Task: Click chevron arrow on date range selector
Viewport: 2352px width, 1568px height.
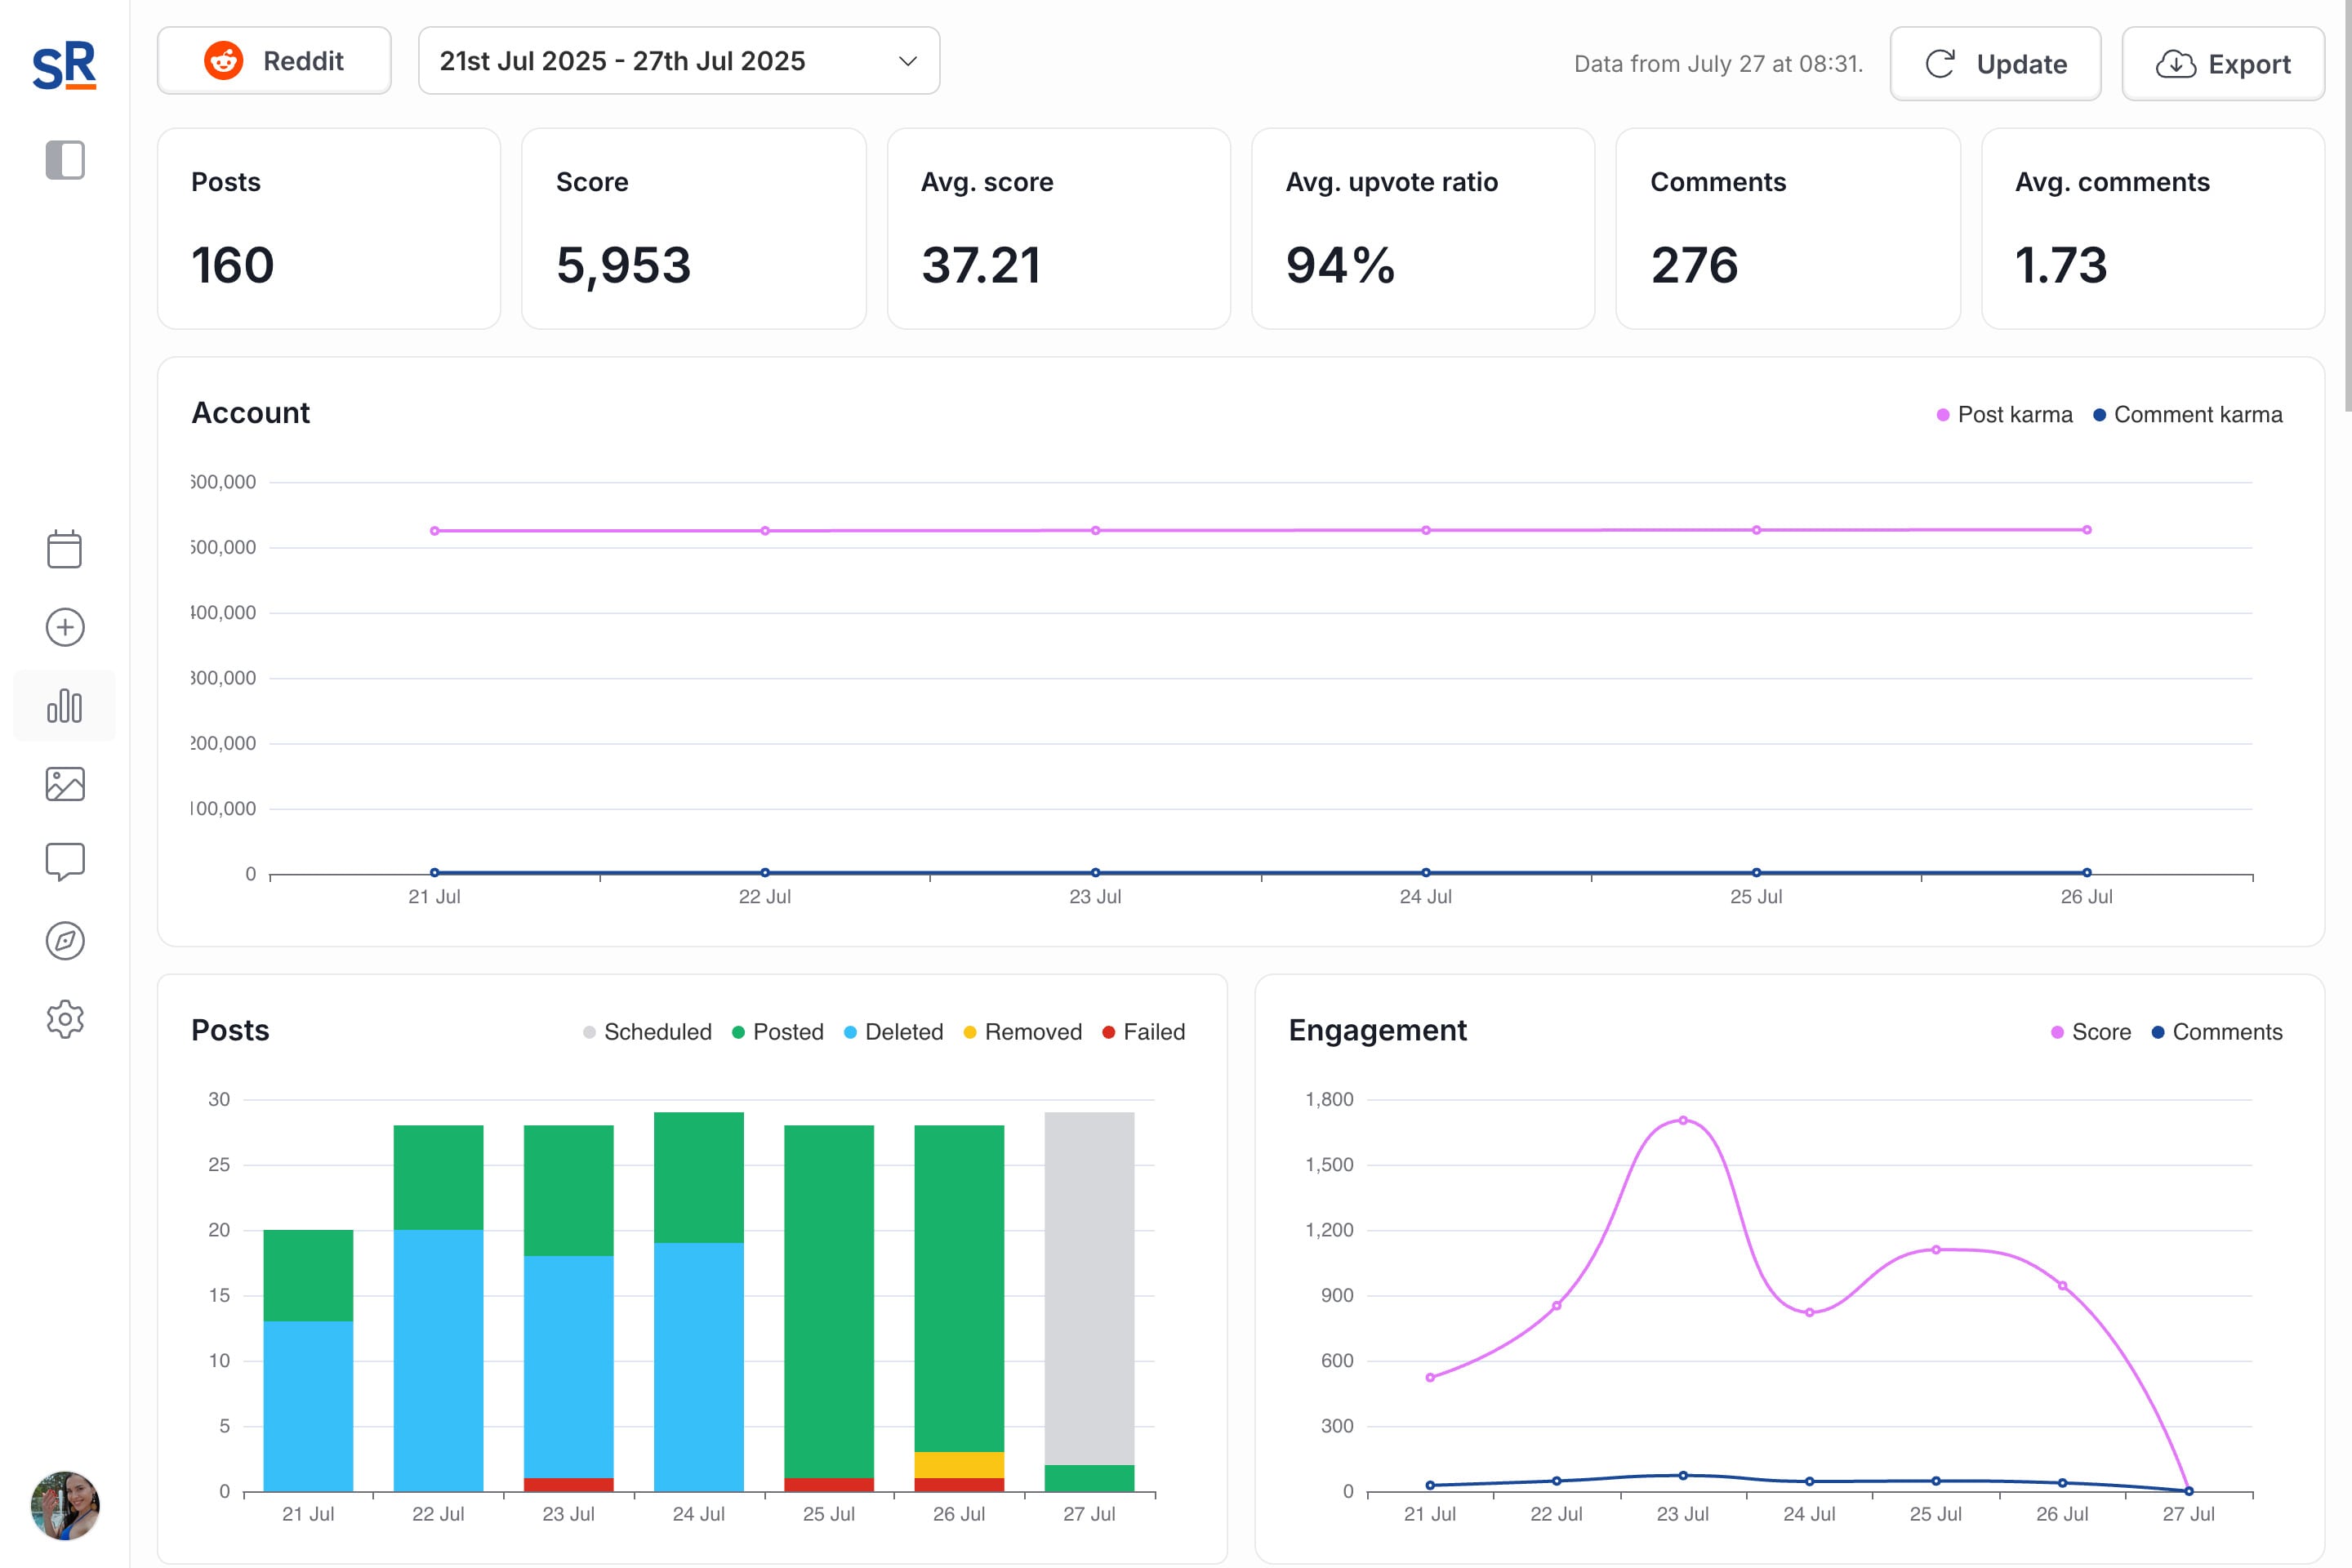Action: pyautogui.click(x=908, y=61)
